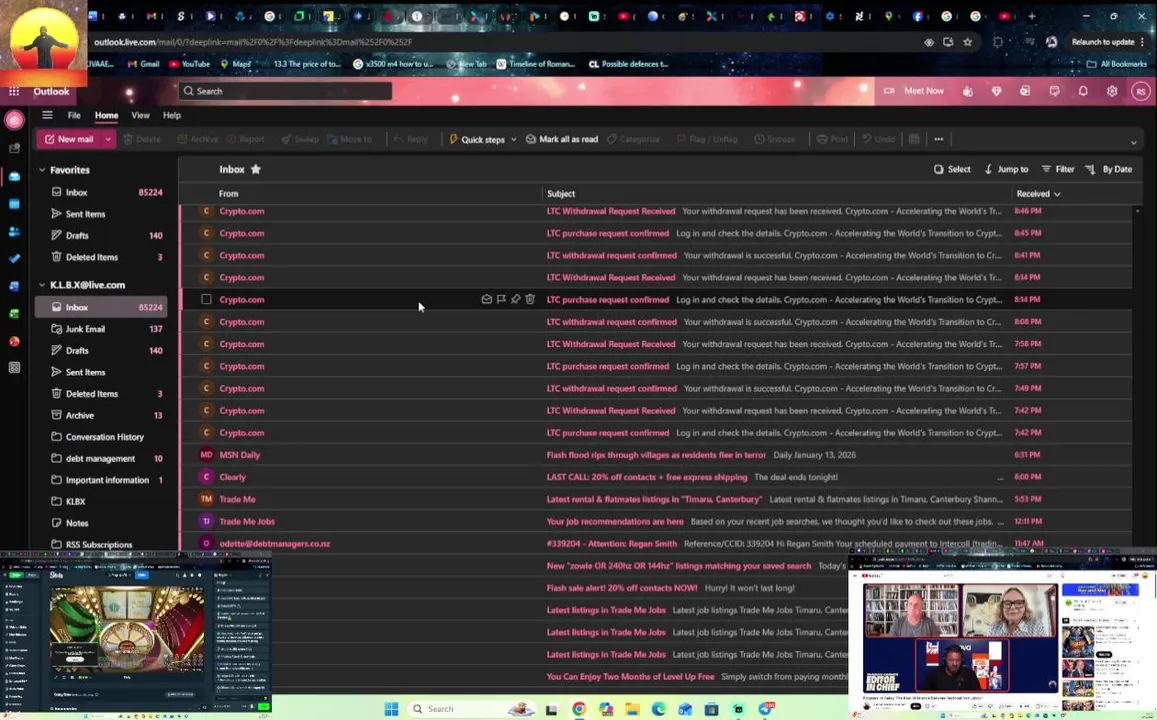The height and width of the screenshot is (720, 1157).
Task: Open the PowerPoint app icon in left rail
Action: [14, 341]
